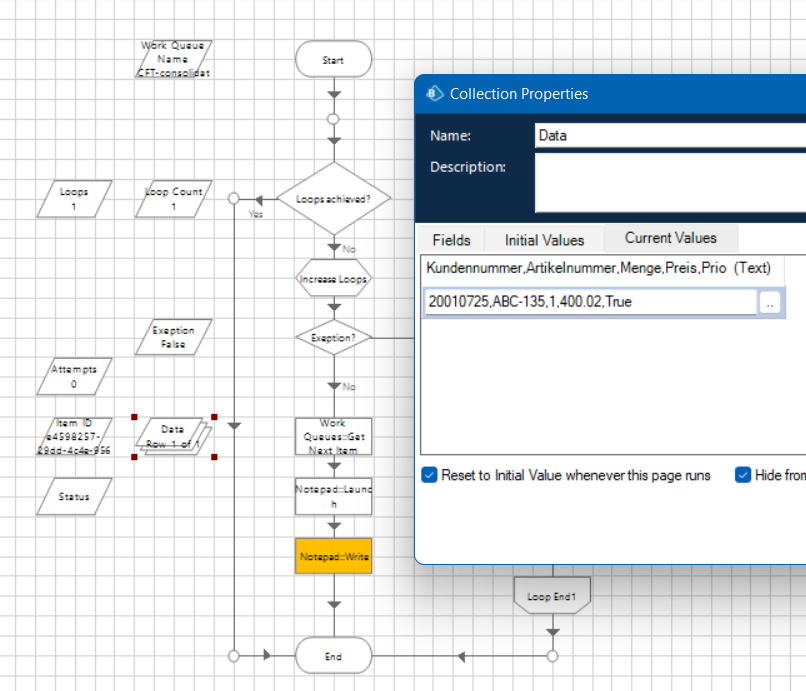
Task: Click the Loop Count data item
Action: (x=174, y=199)
